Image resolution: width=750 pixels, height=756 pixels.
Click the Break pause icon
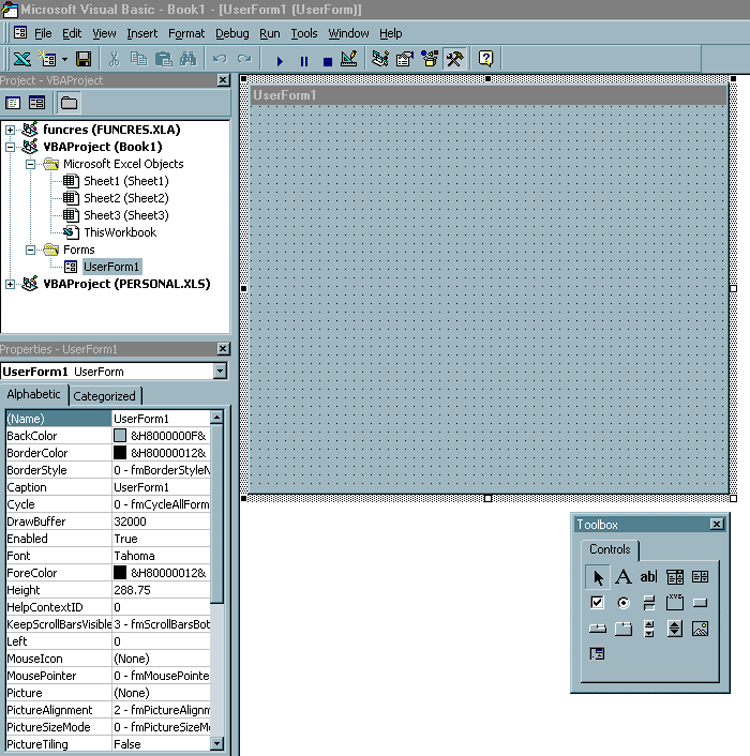coord(304,61)
